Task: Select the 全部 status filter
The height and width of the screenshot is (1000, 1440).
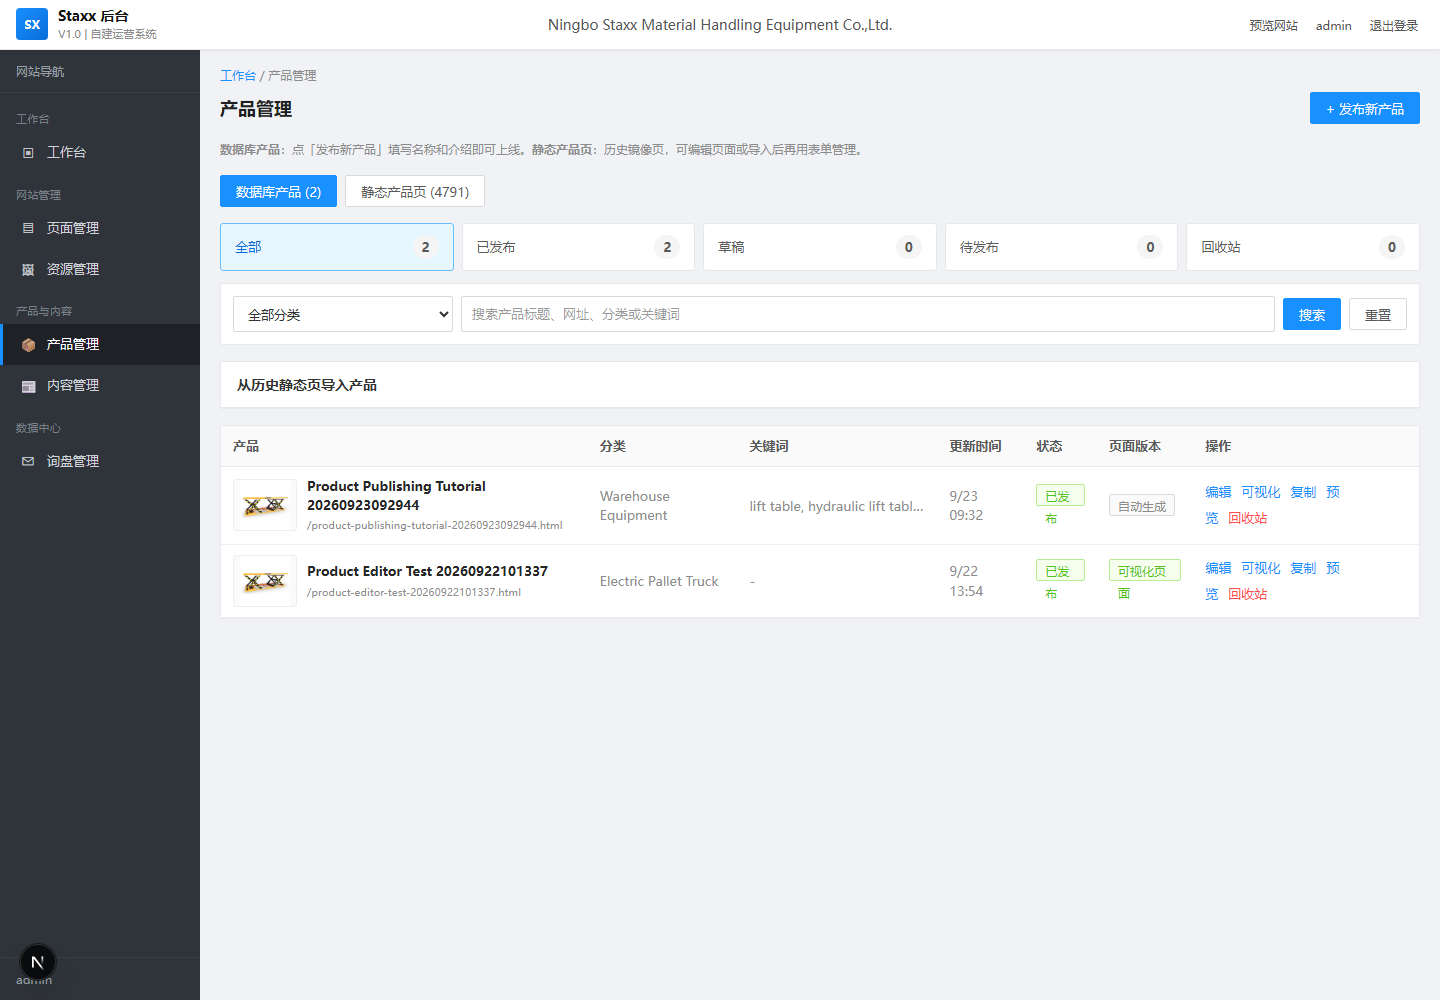Action: click(337, 247)
